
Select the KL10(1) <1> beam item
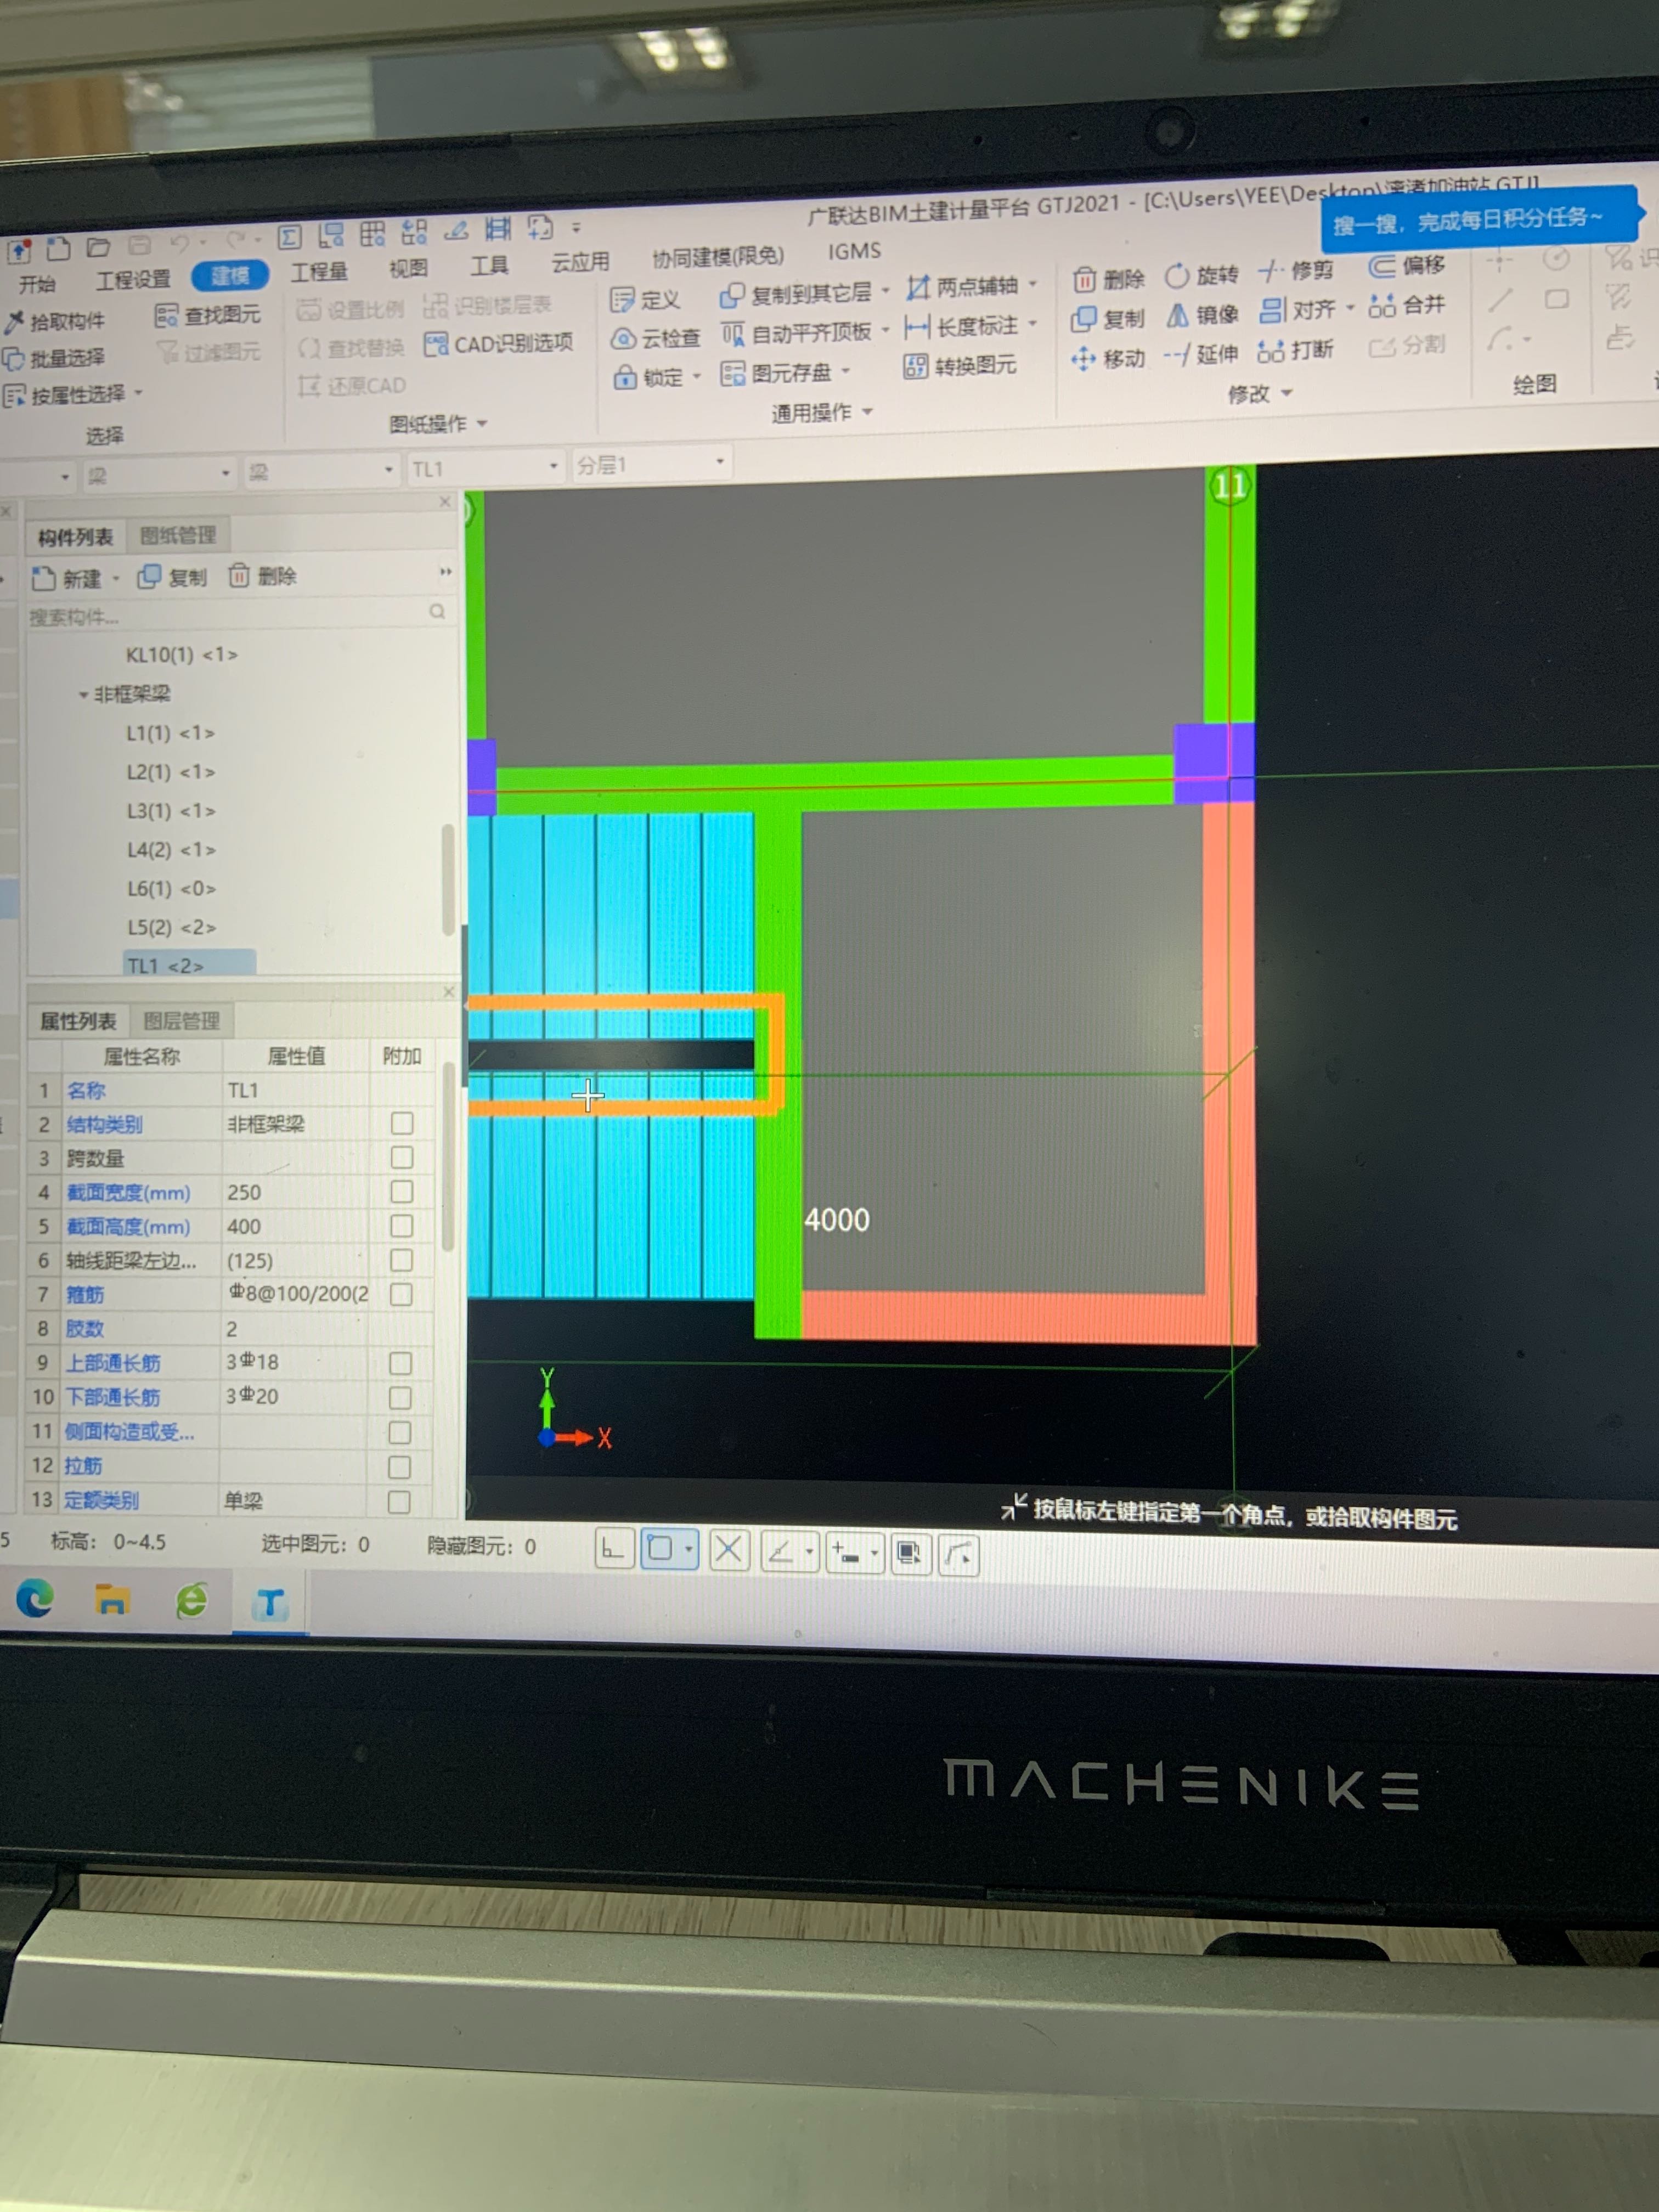click(181, 655)
